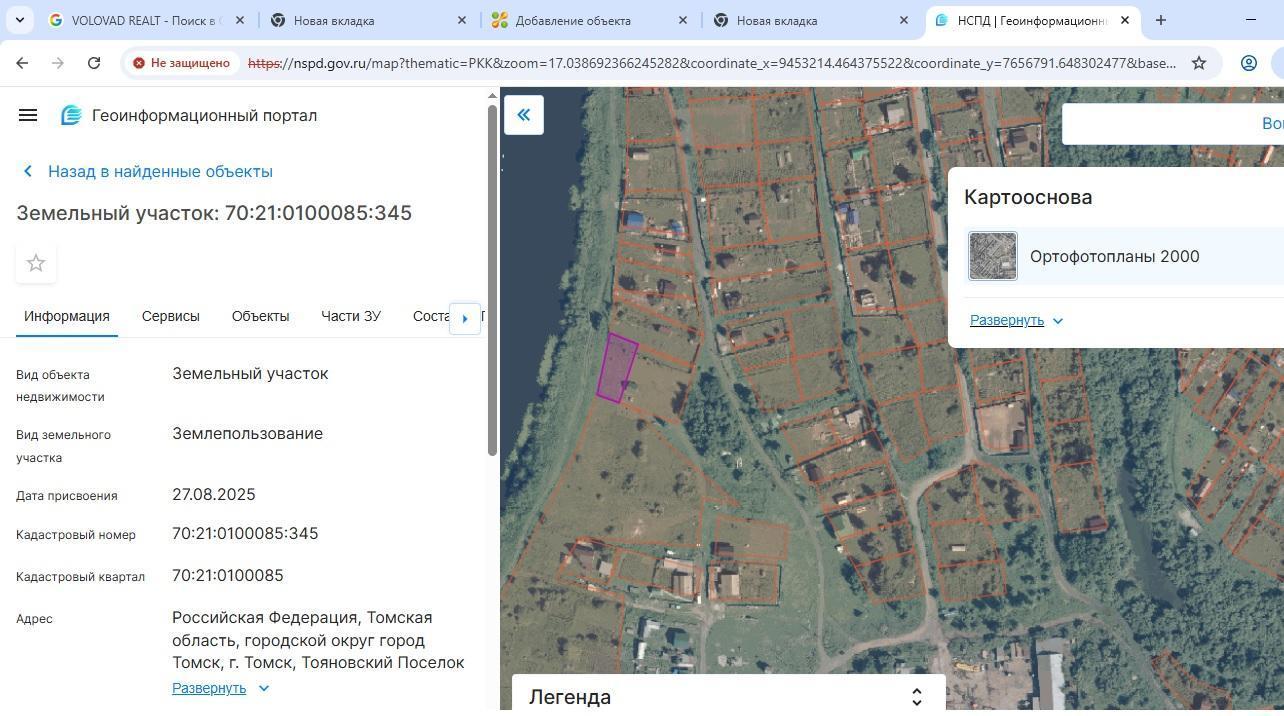Click the highlighted purple parcel on the map
Screen dimensions: 1284x716
click(616, 368)
